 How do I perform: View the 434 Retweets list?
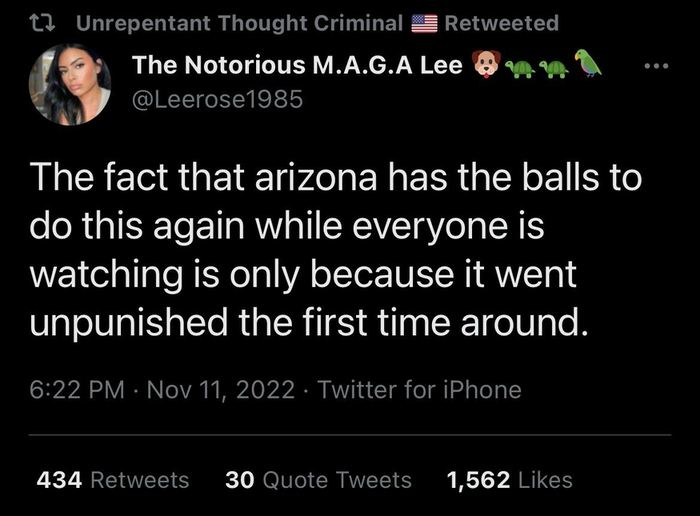(112, 480)
